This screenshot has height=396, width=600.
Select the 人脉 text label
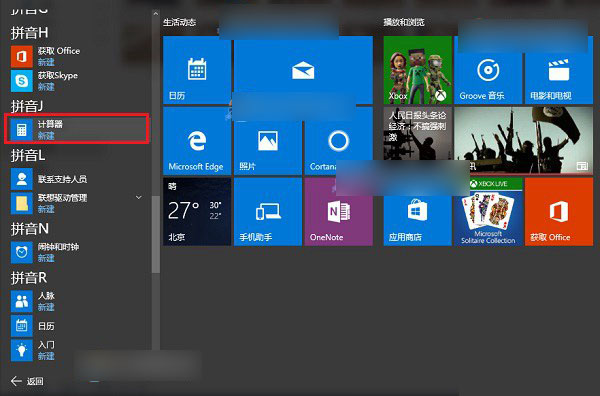pyautogui.click(x=46, y=296)
